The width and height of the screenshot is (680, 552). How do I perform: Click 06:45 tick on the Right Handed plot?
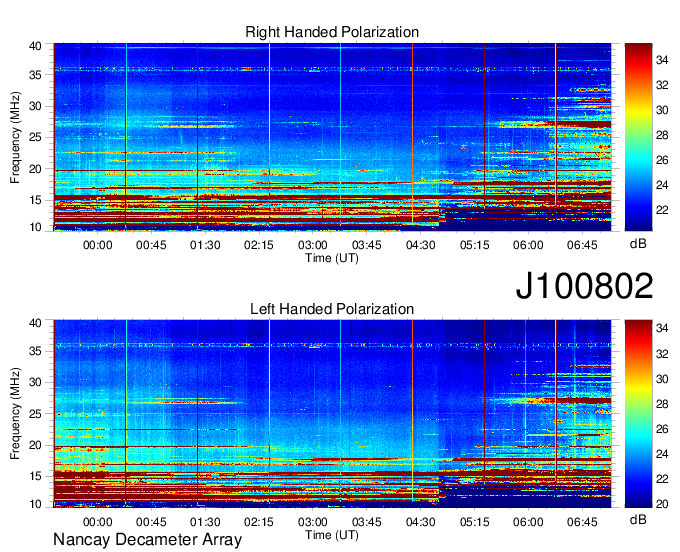pos(582,245)
